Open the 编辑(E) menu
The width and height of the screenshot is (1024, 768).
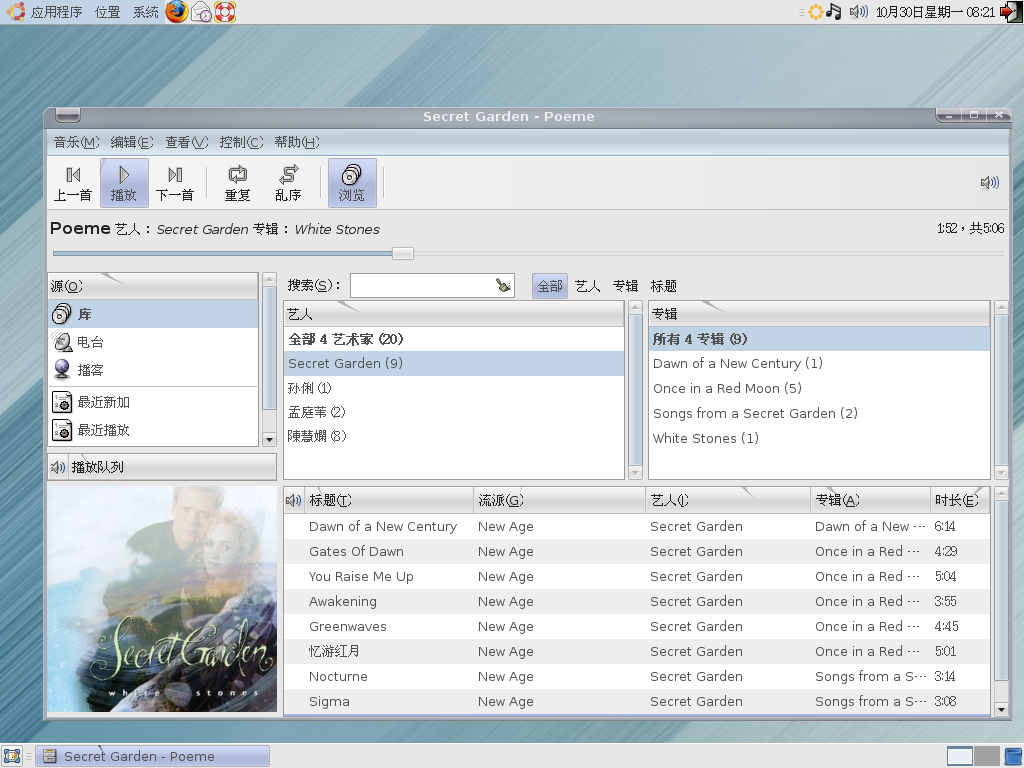tap(132, 142)
